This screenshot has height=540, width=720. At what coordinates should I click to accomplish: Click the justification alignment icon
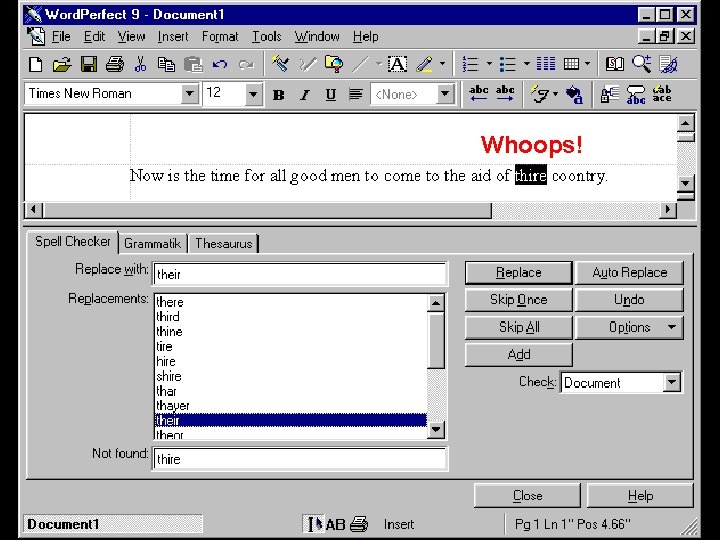coord(355,95)
